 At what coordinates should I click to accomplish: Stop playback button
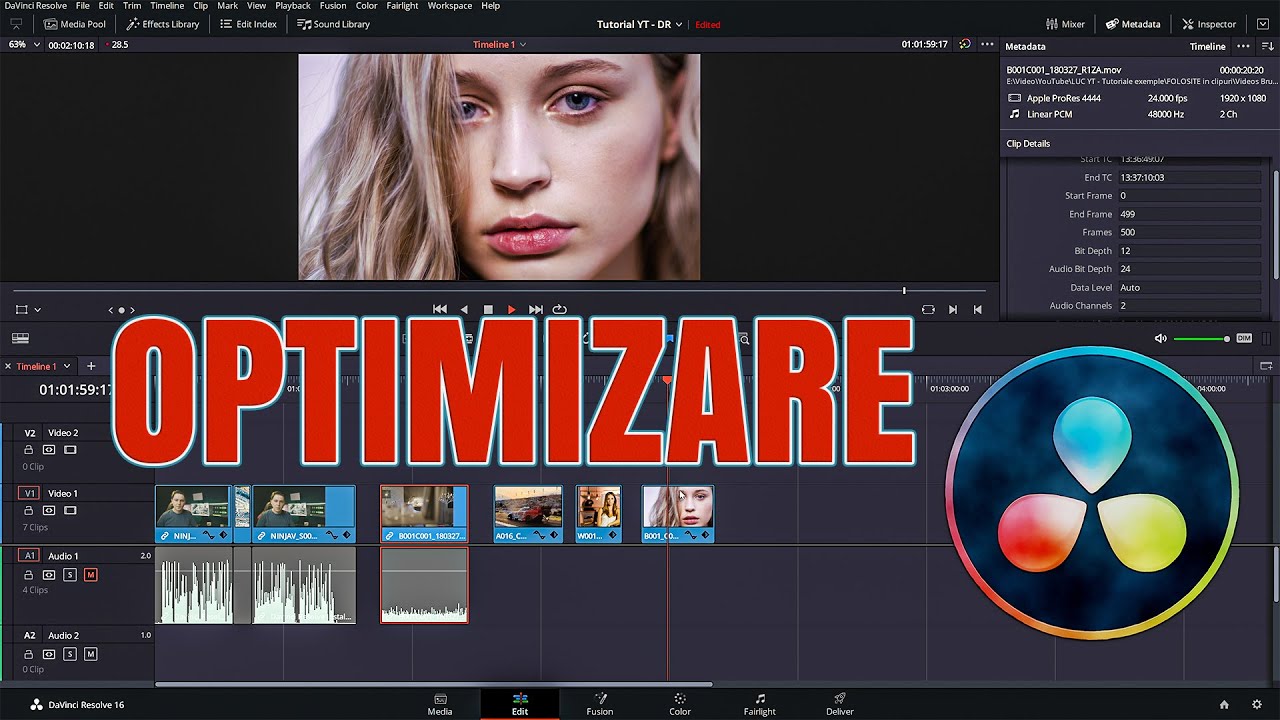coord(488,310)
